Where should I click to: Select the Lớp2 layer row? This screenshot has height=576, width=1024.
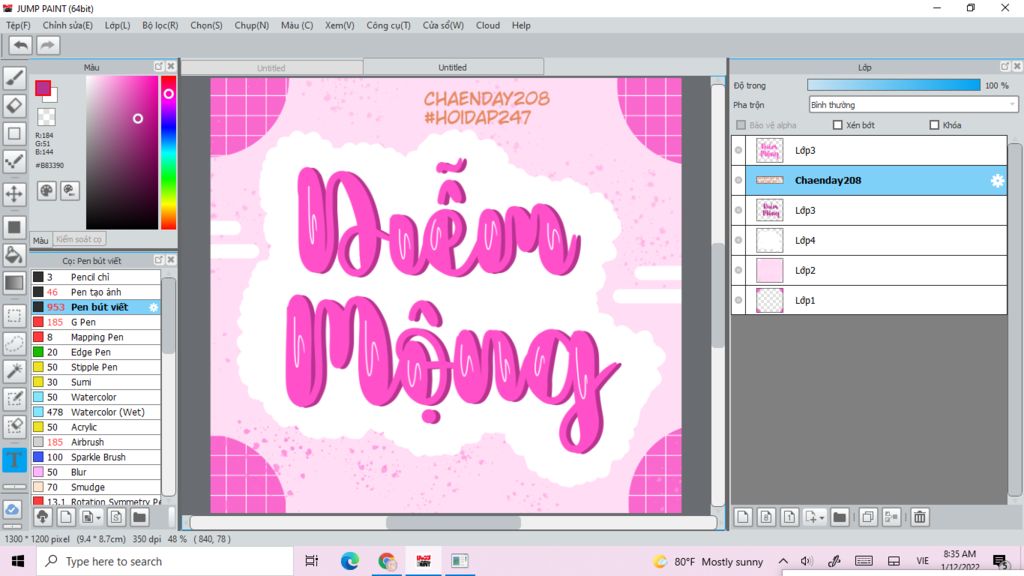869,270
